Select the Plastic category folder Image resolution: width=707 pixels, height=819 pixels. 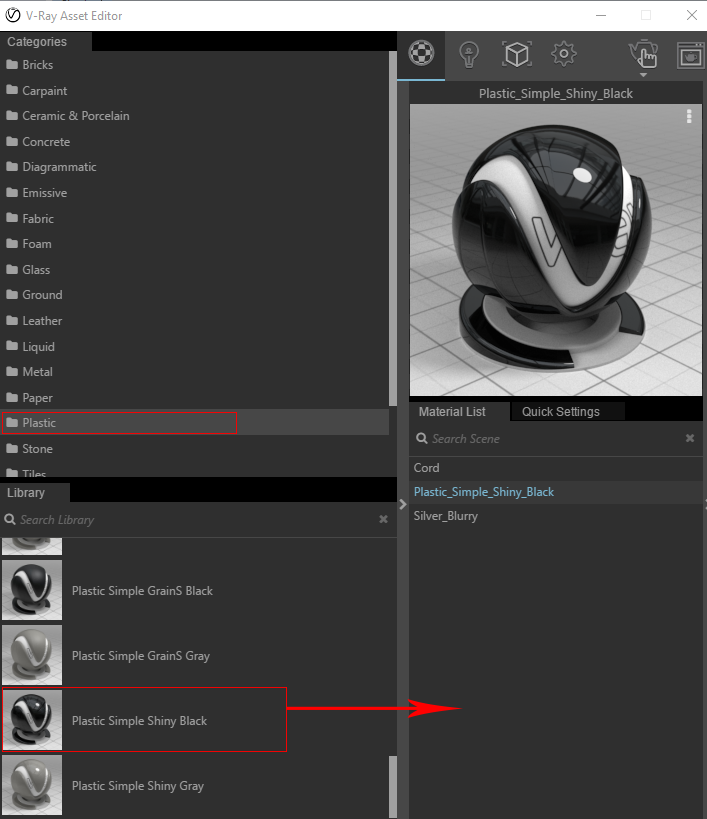point(195,423)
